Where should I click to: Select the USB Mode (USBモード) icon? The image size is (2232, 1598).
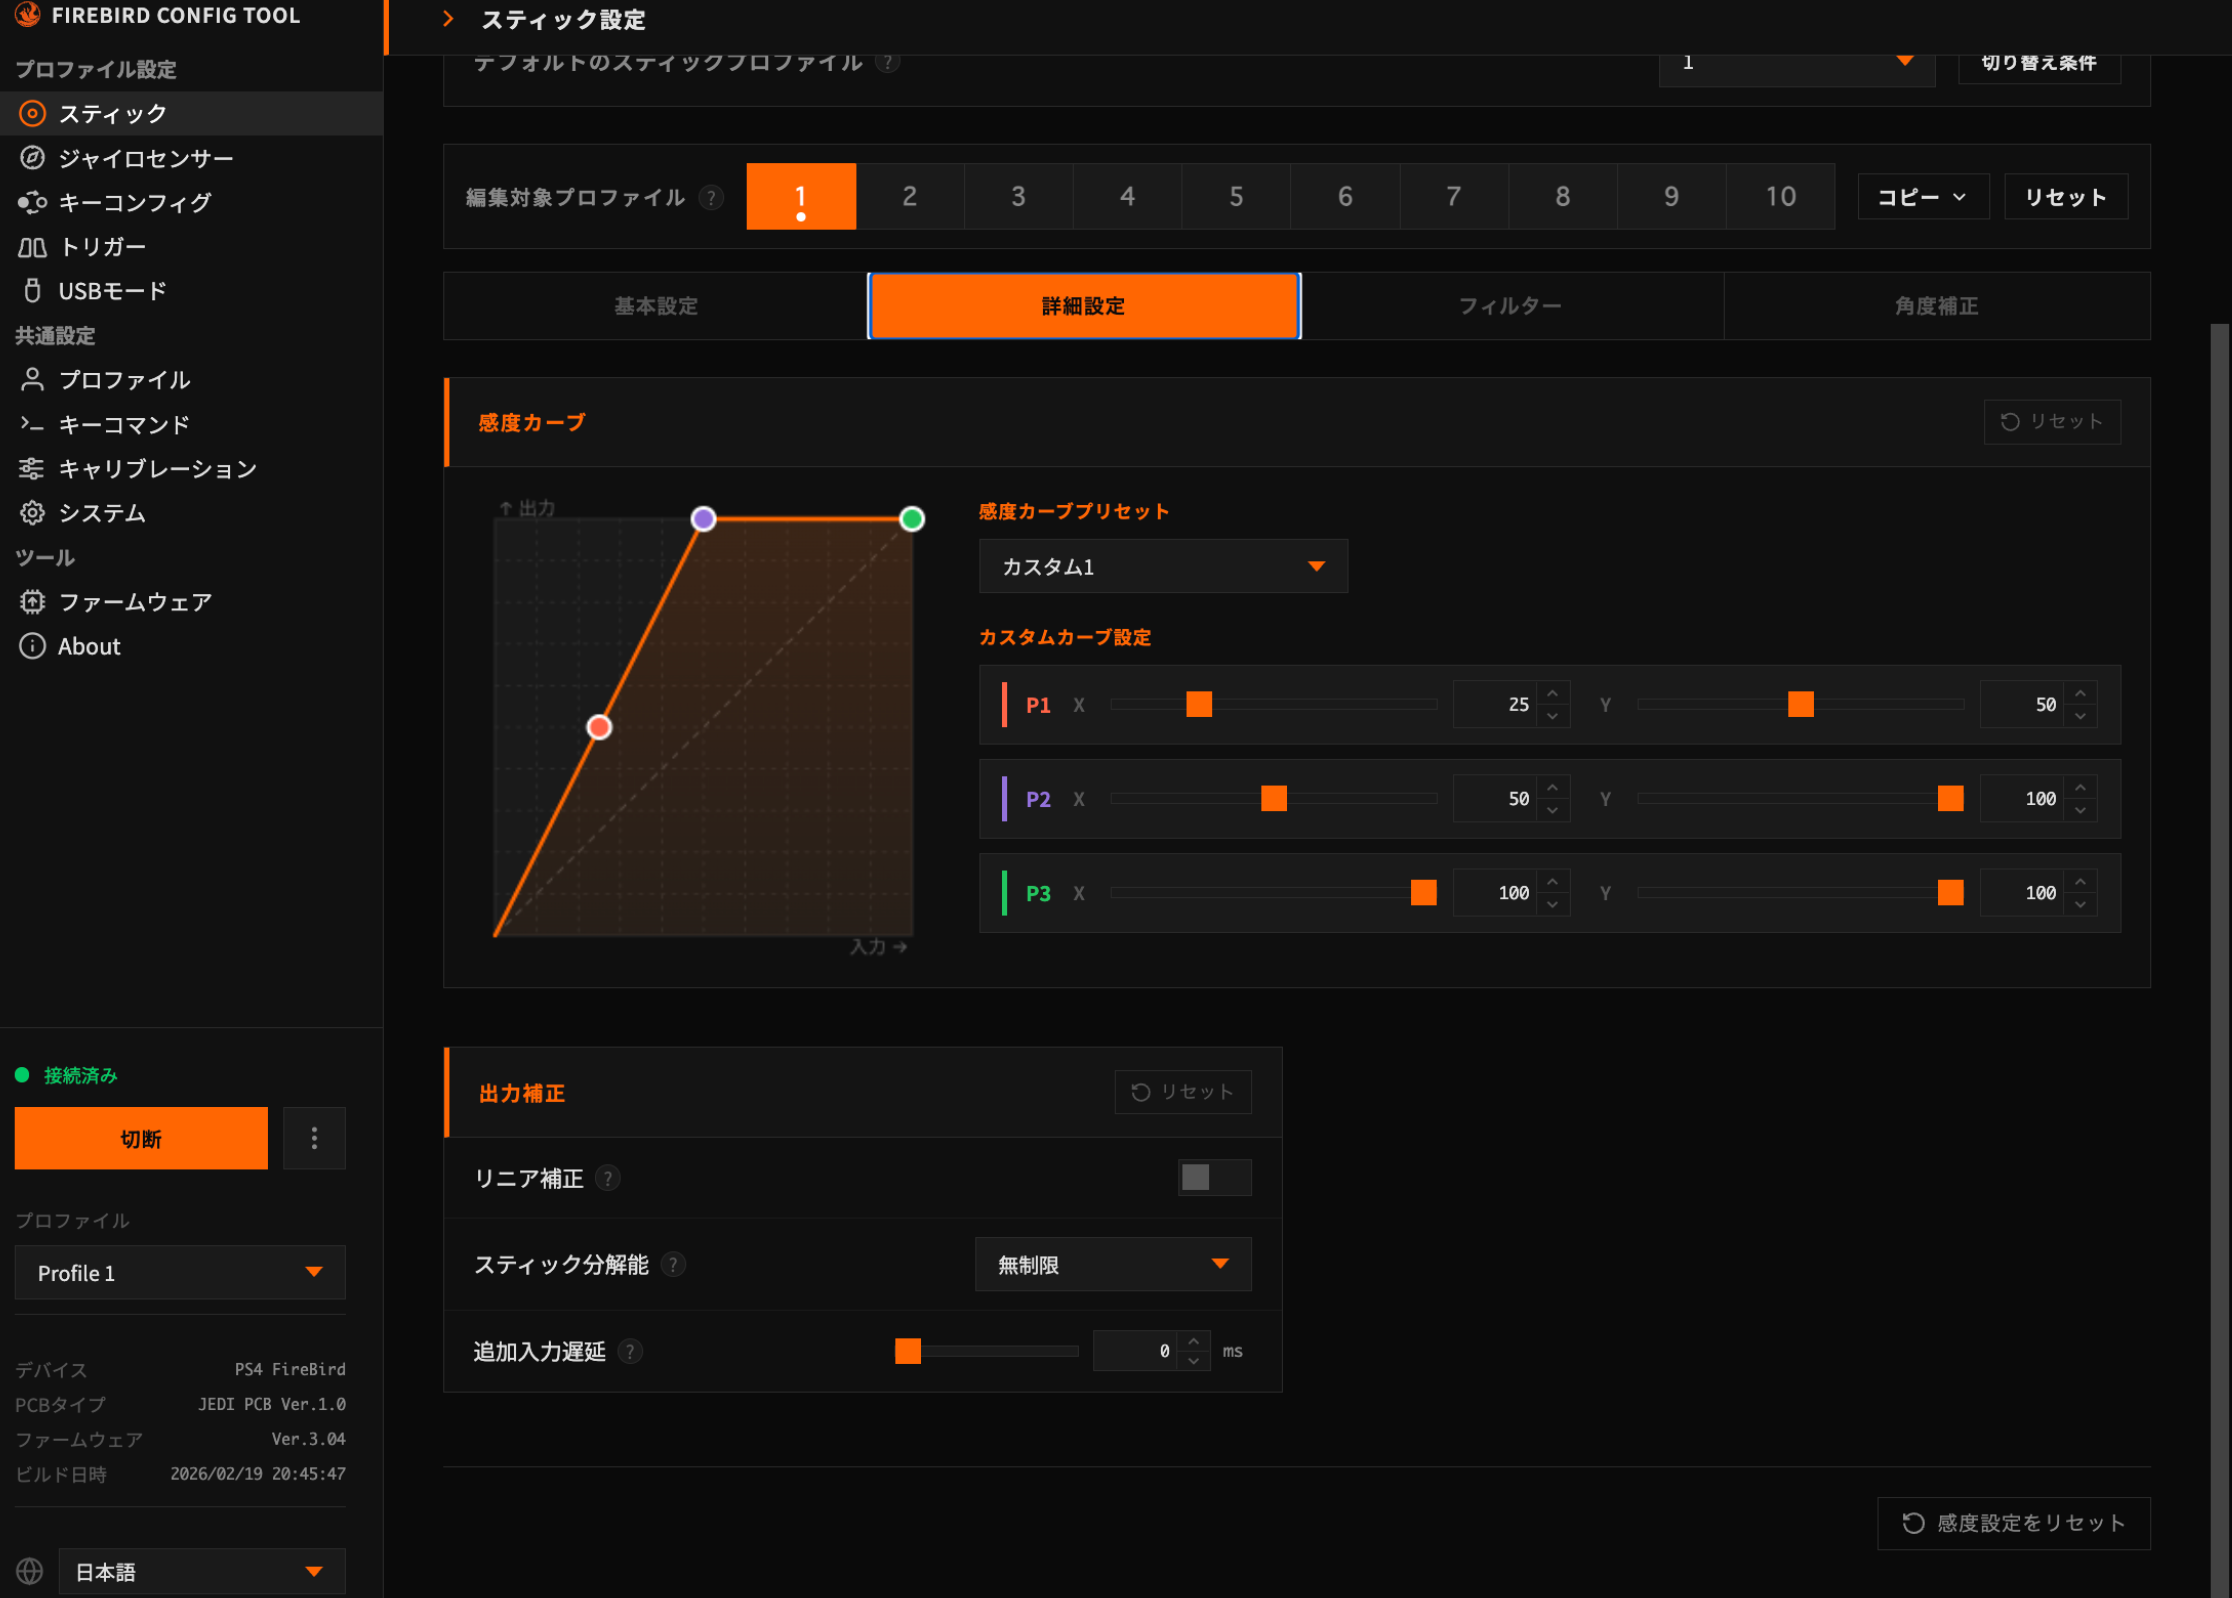coord(32,291)
